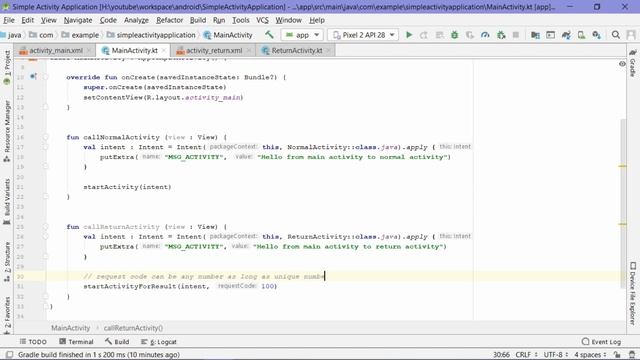Click callReturnActivity() in bottom breadcrumb
Image resolution: width=640 pixels, height=360 pixels.
133,328
